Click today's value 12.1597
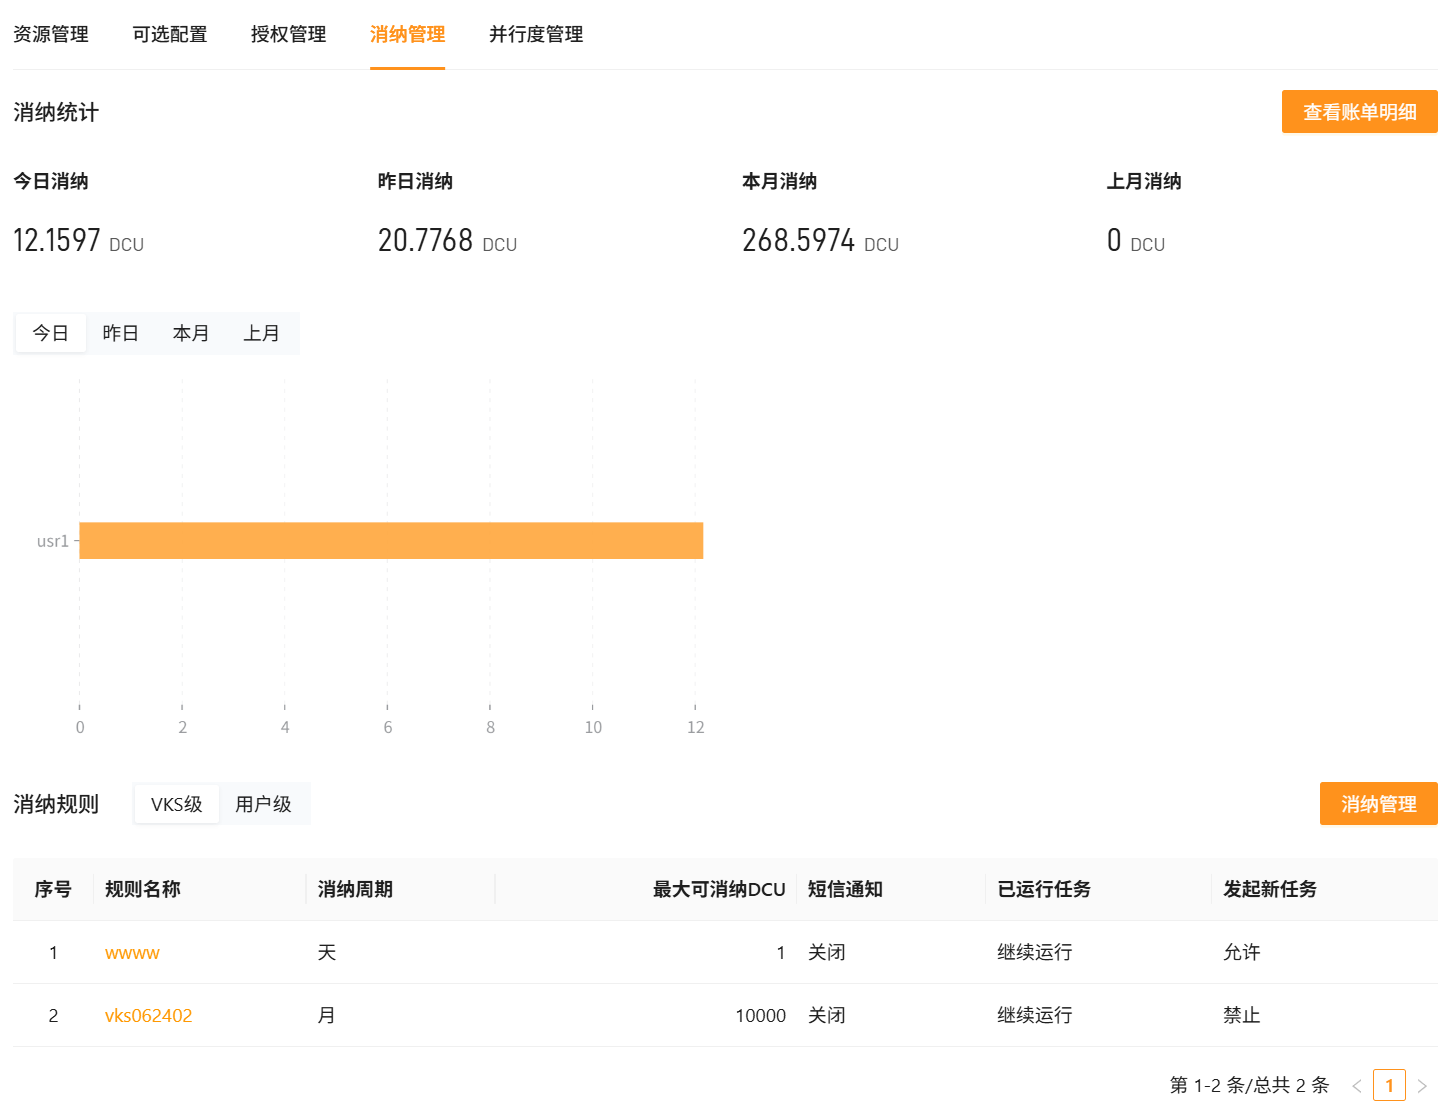1453x1109 pixels. click(x=57, y=240)
